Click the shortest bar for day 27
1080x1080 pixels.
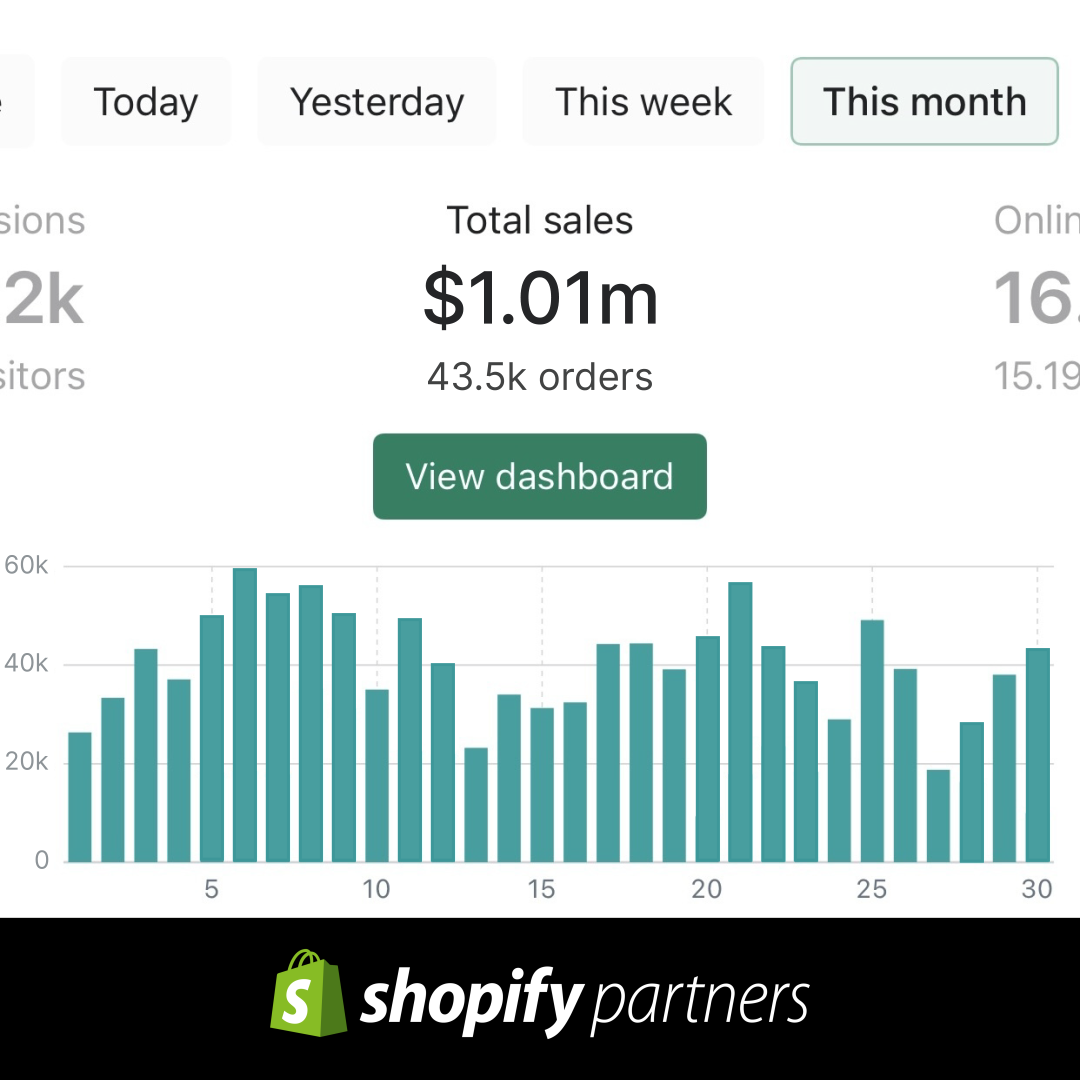(938, 815)
